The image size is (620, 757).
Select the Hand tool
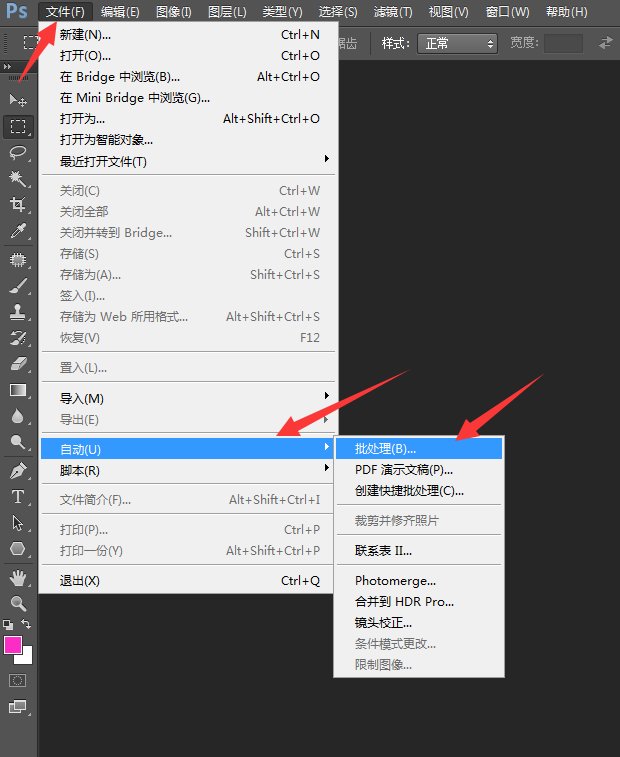pos(18,578)
